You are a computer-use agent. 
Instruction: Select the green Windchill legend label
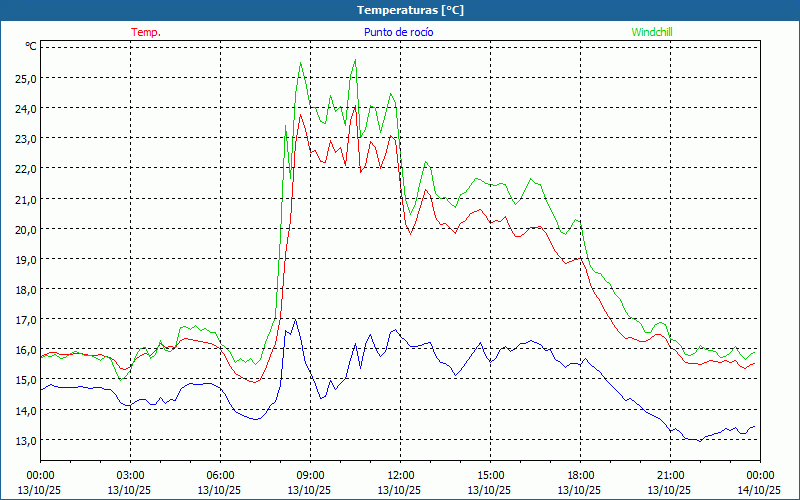tap(652, 32)
